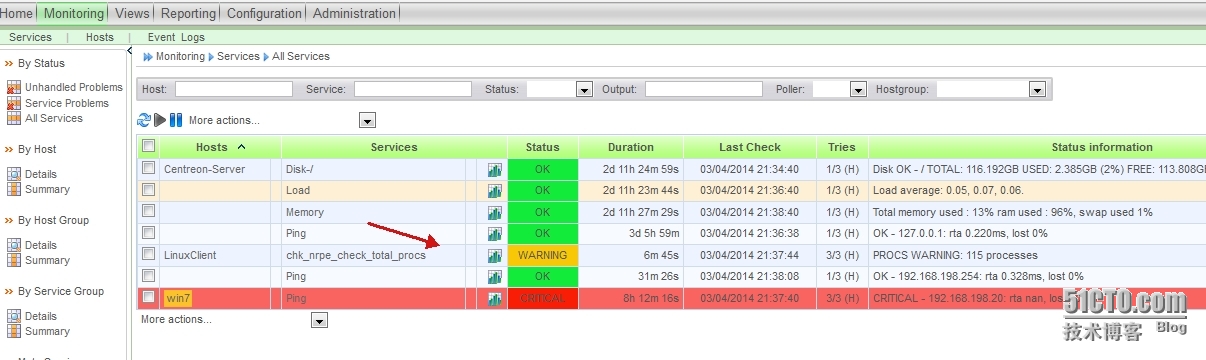Check the LinuxClient chk_nrpe row checkbox
The width and height of the screenshot is (1206, 360).
pos(148,254)
